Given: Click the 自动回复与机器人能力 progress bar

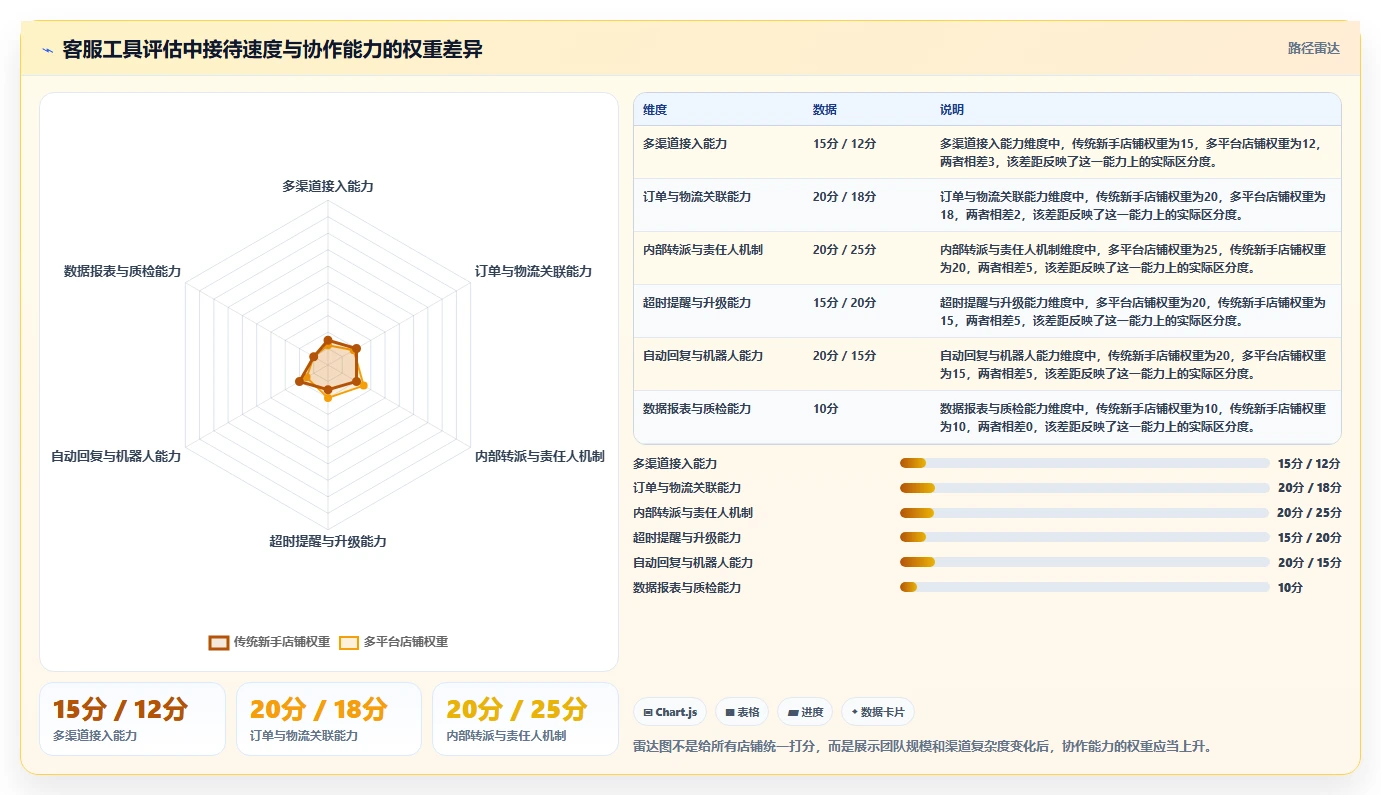Looking at the screenshot, I should click(1084, 563).
